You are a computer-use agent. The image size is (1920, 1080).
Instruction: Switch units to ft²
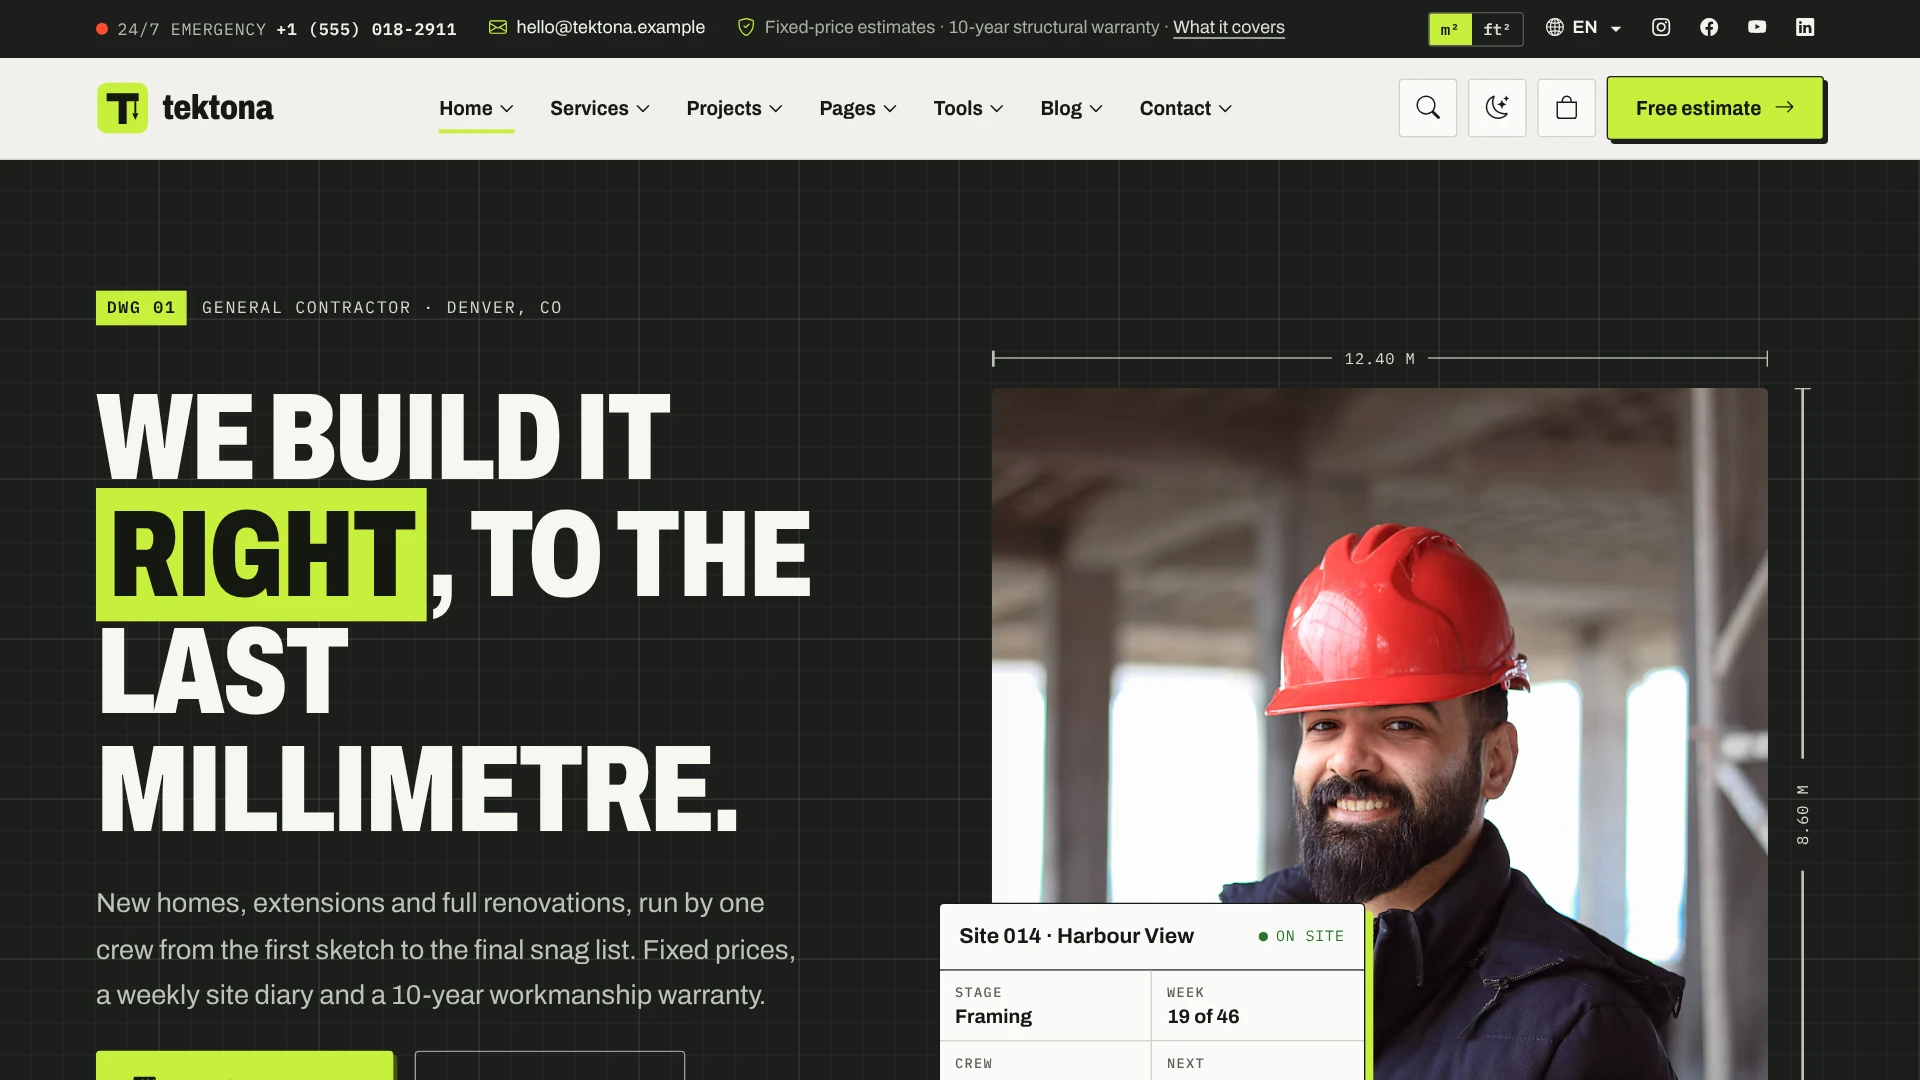coord(1497,29)
